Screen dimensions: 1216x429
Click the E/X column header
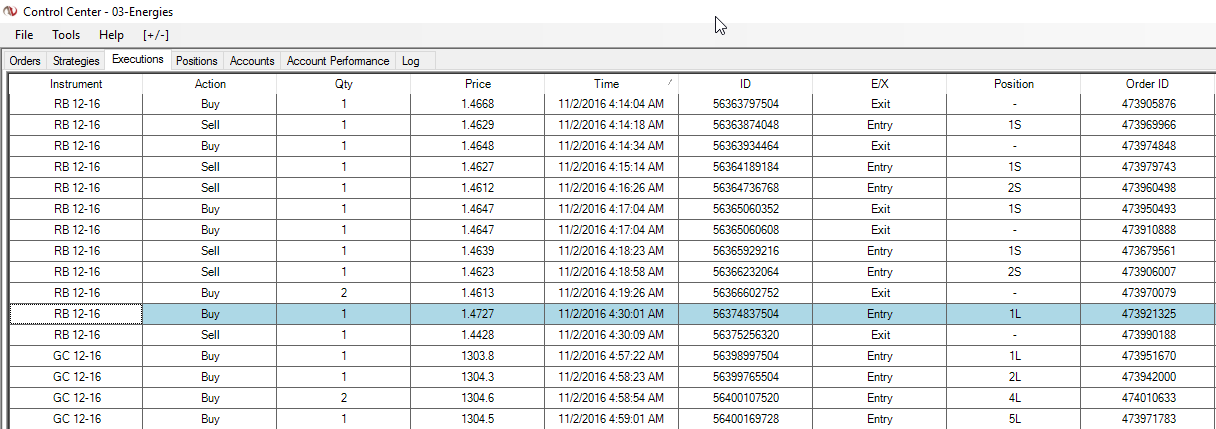[x=880, y=84]
